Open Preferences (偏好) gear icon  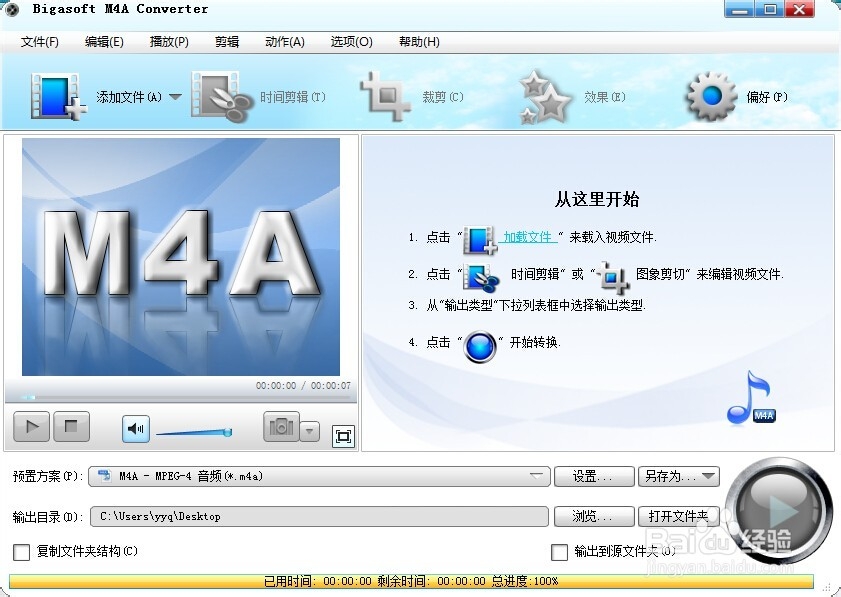tap(711, 97)
